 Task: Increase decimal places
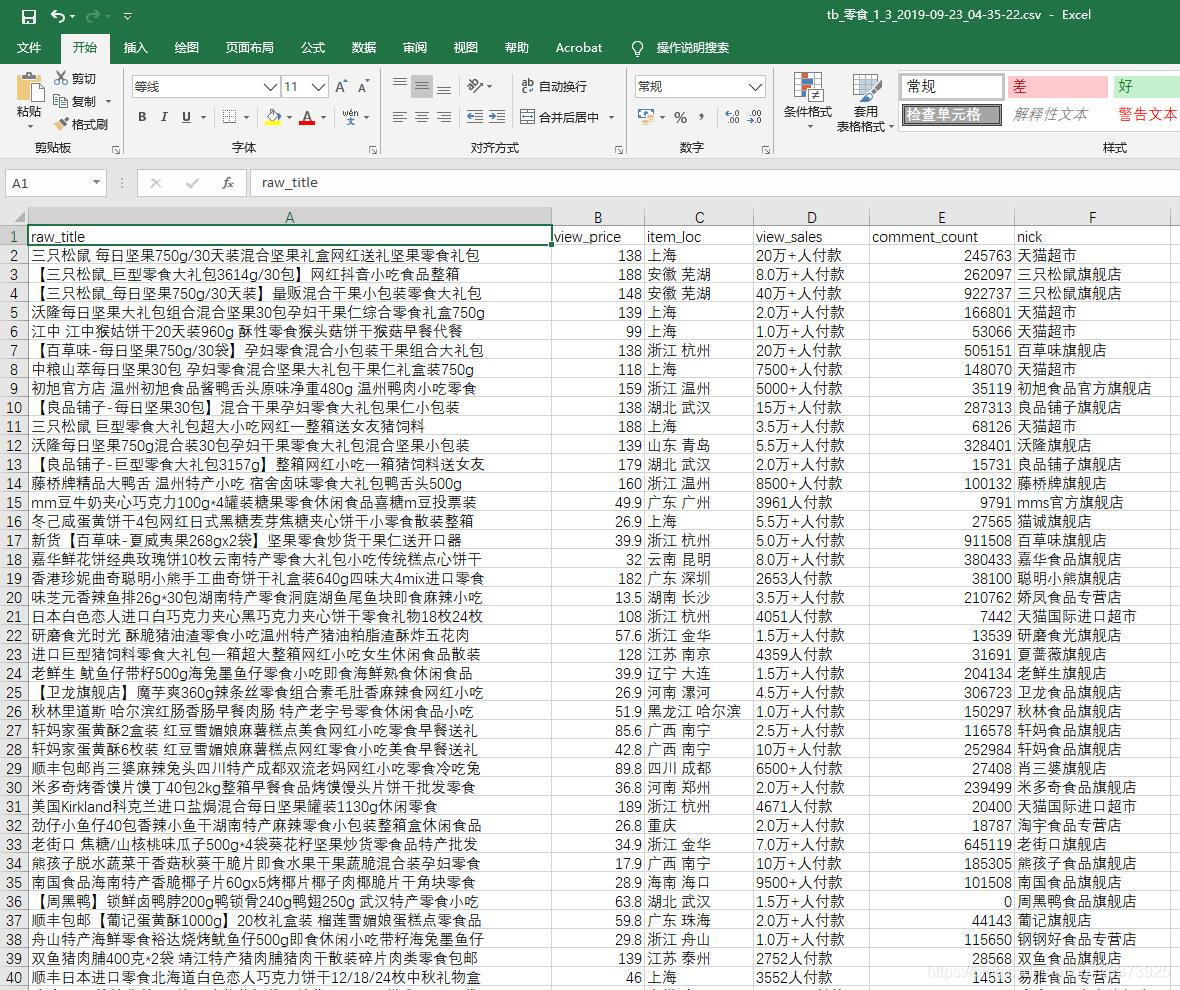[x=733, y=117]
